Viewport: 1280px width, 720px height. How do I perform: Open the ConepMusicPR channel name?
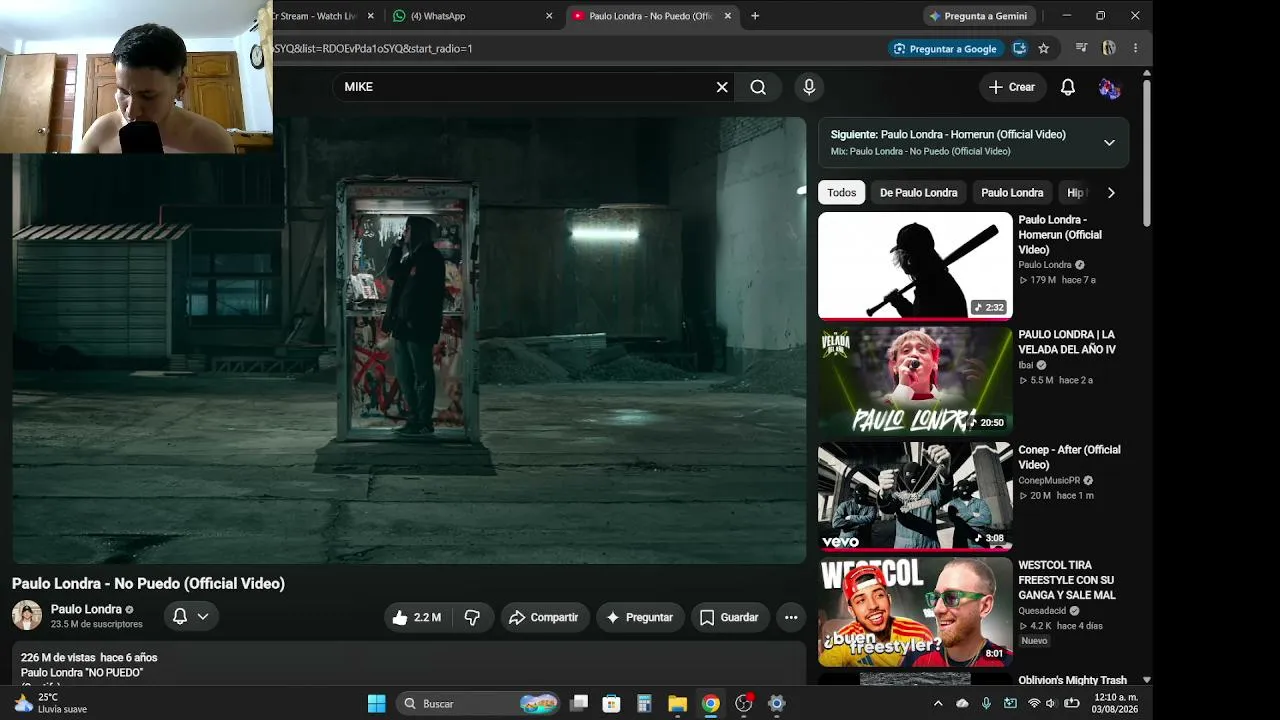(x=1049, y=481)
